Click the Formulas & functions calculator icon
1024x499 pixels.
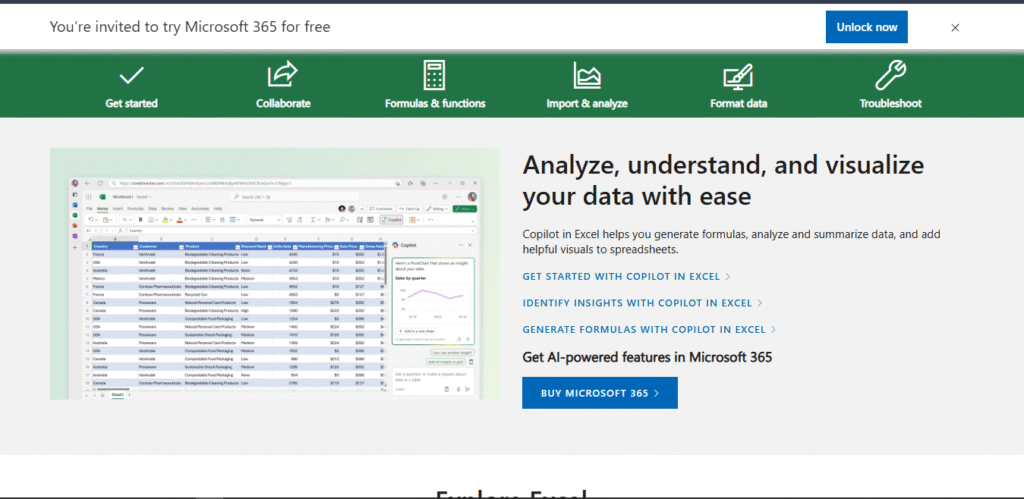[434, 75]
